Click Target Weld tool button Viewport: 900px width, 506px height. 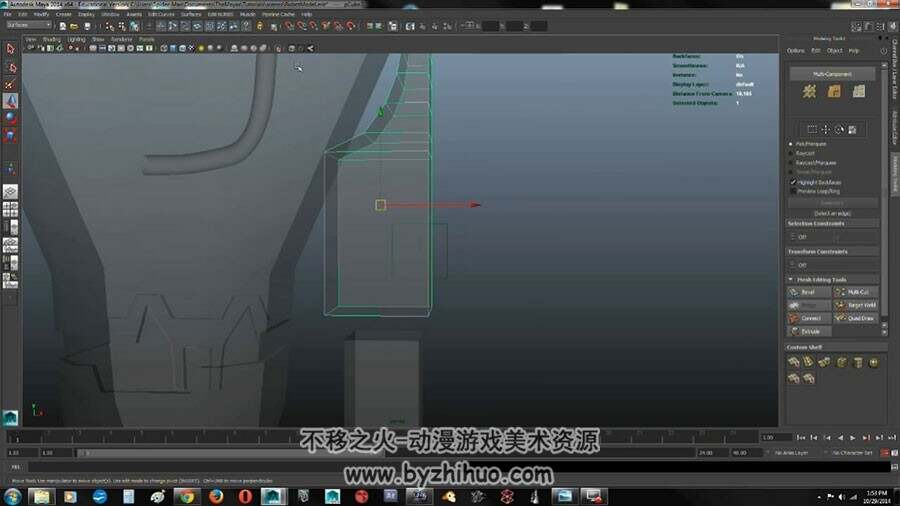coord(856,305)
